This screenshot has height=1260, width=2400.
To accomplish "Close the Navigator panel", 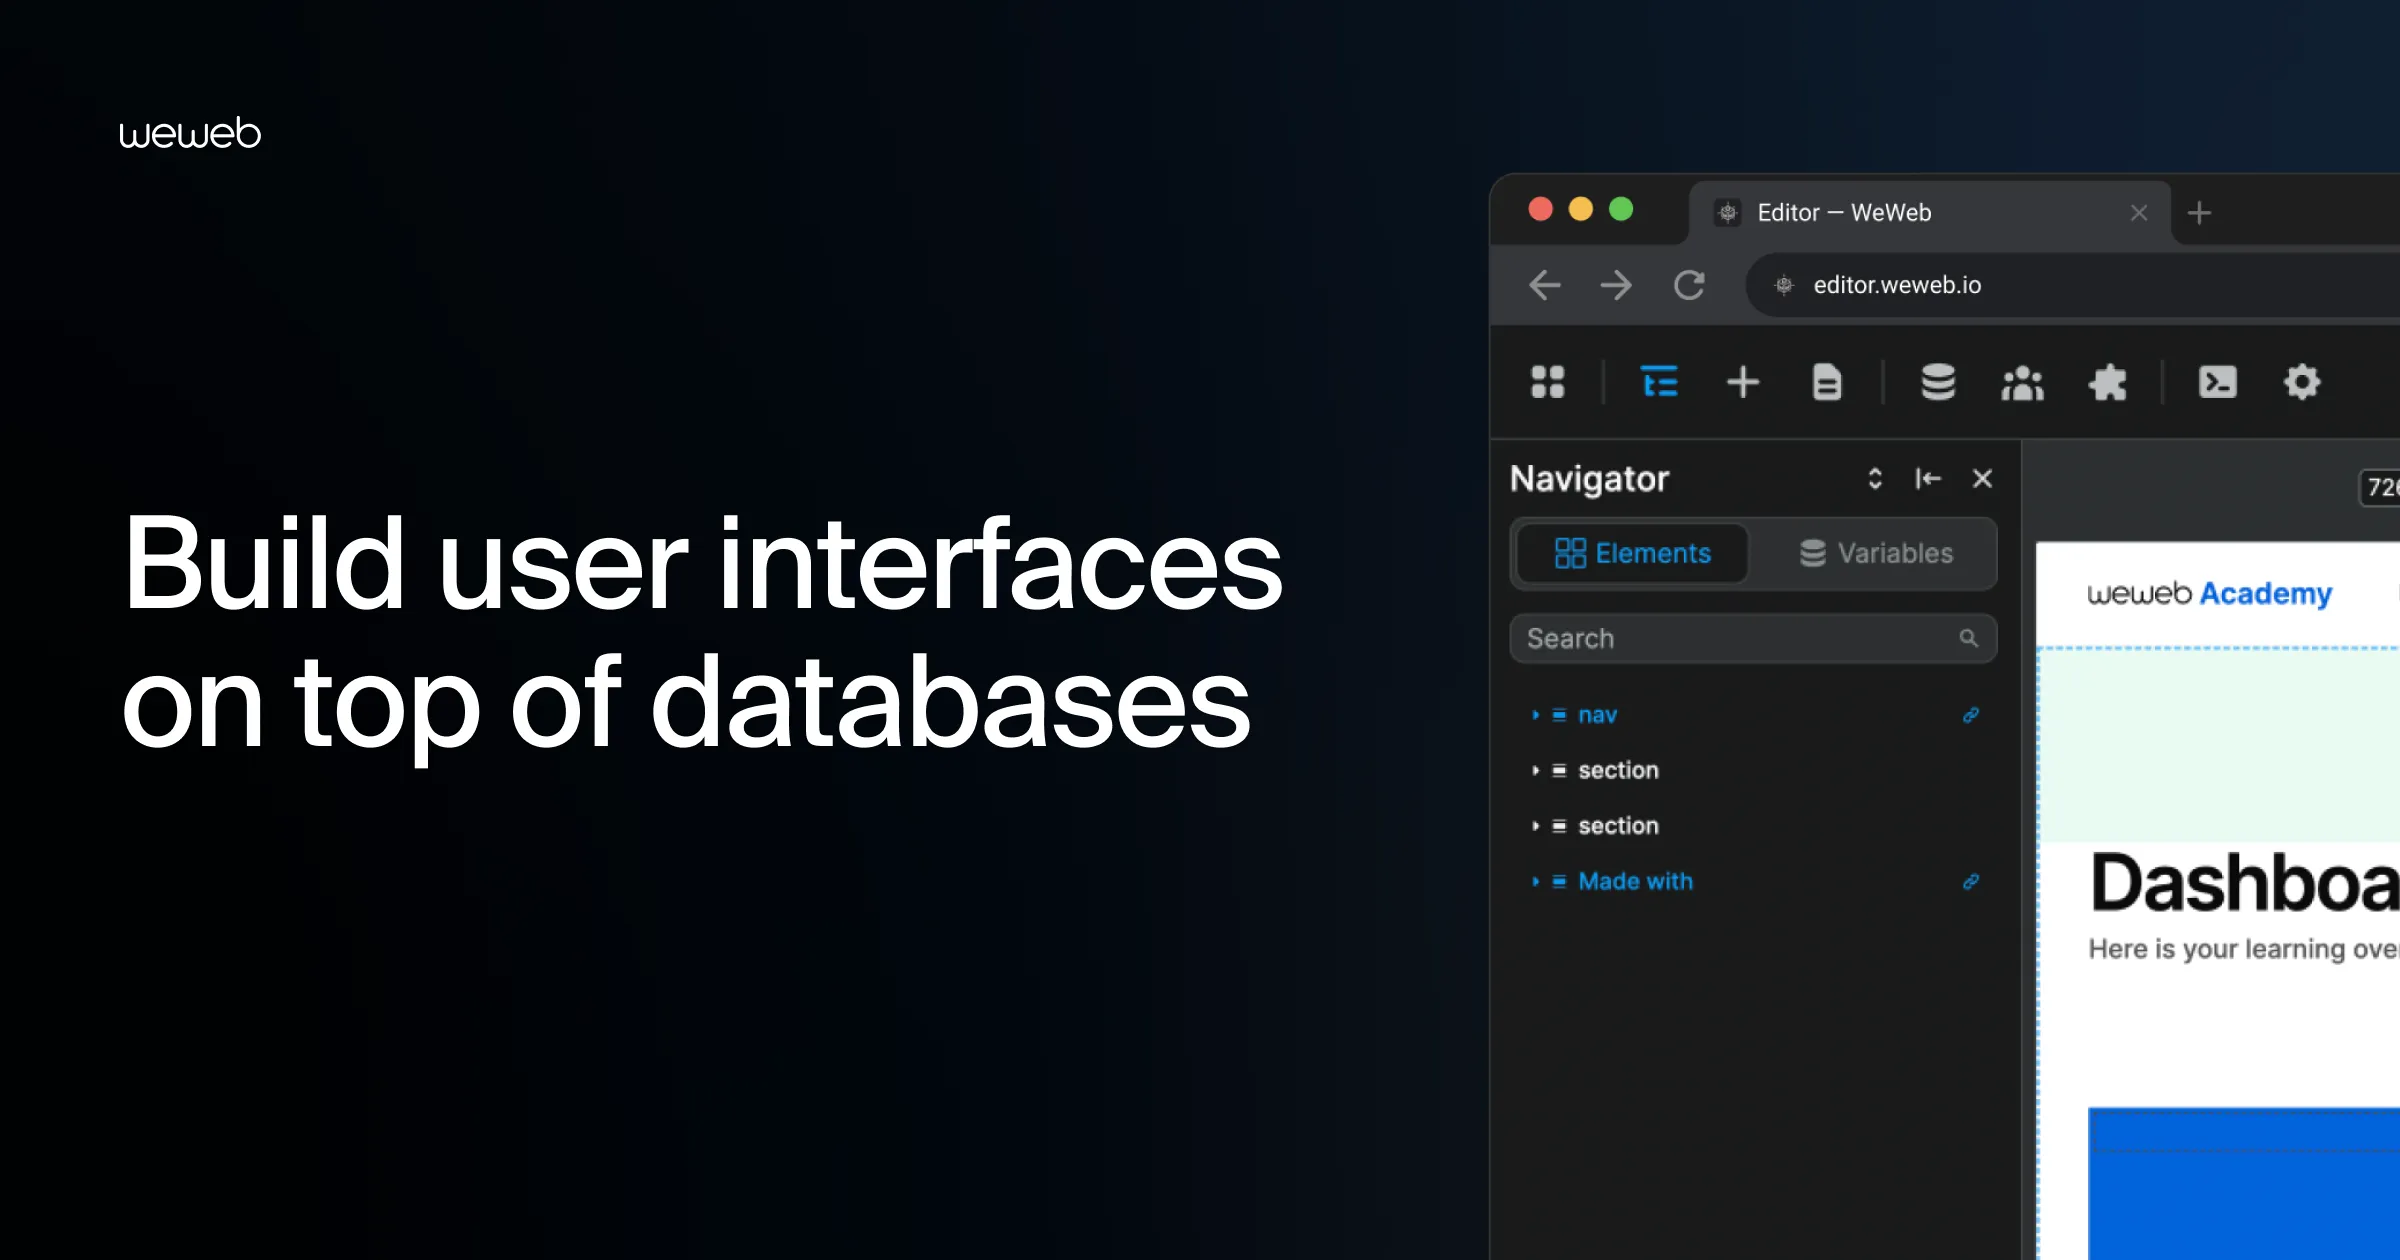I will click(1981, 479).
